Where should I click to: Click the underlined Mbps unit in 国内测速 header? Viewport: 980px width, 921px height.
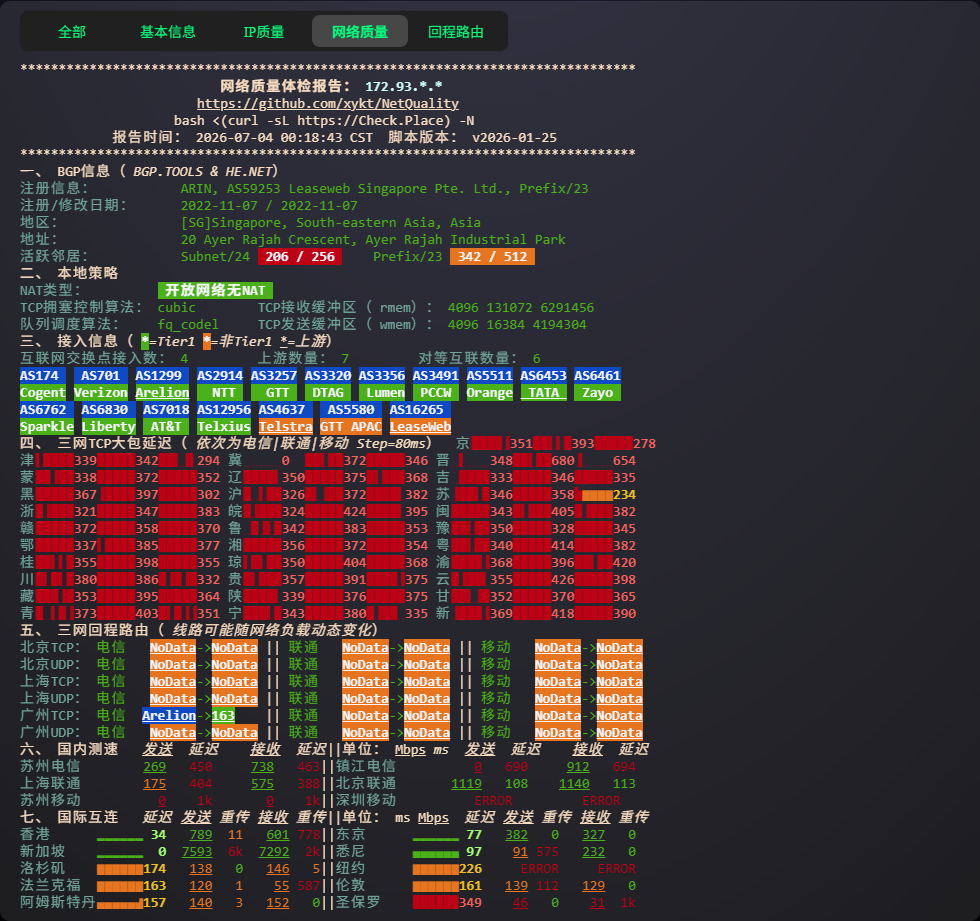(410, 750)
